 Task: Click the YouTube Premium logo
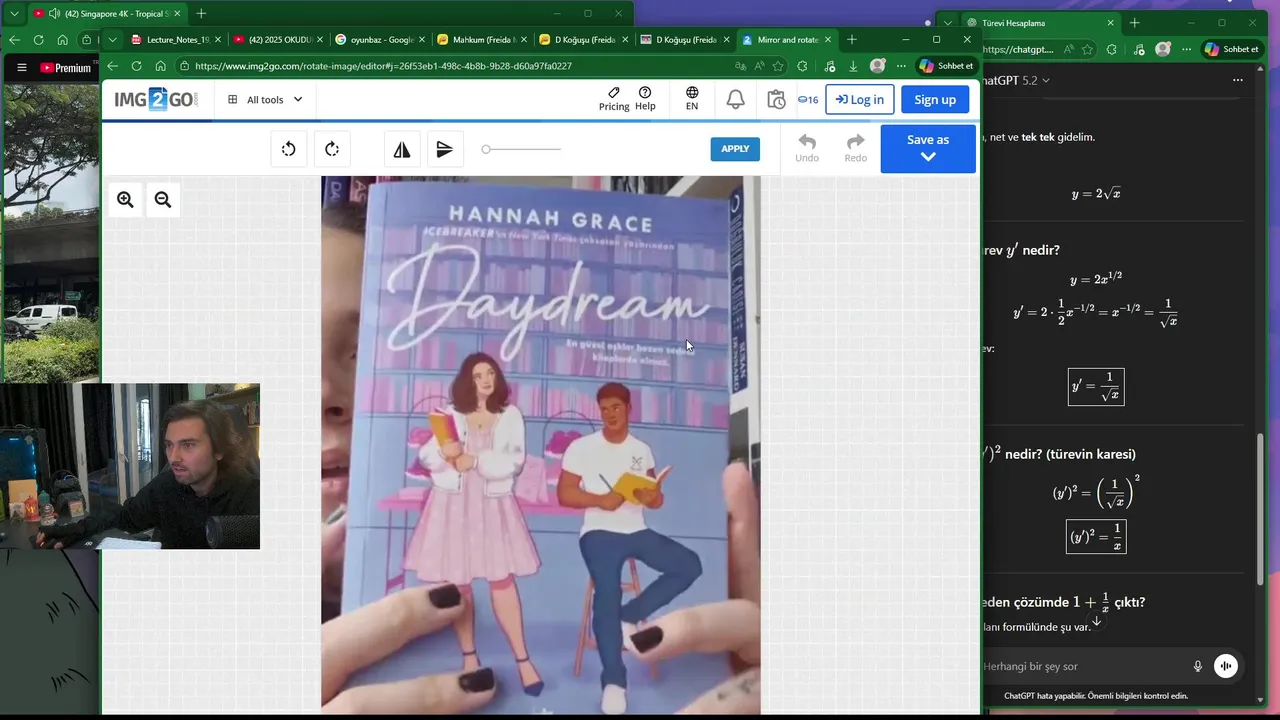point(66,68)
